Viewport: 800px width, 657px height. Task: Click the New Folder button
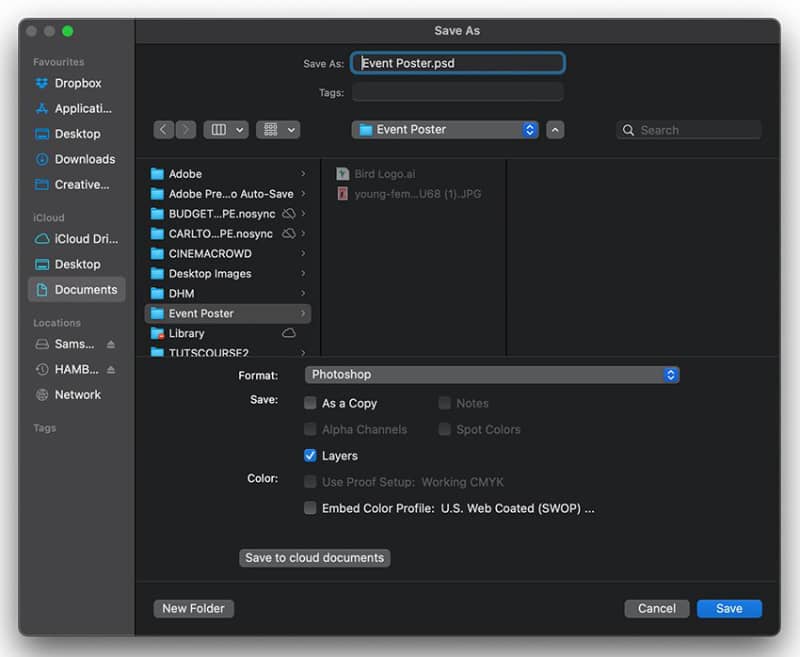(x=193, y=609)
